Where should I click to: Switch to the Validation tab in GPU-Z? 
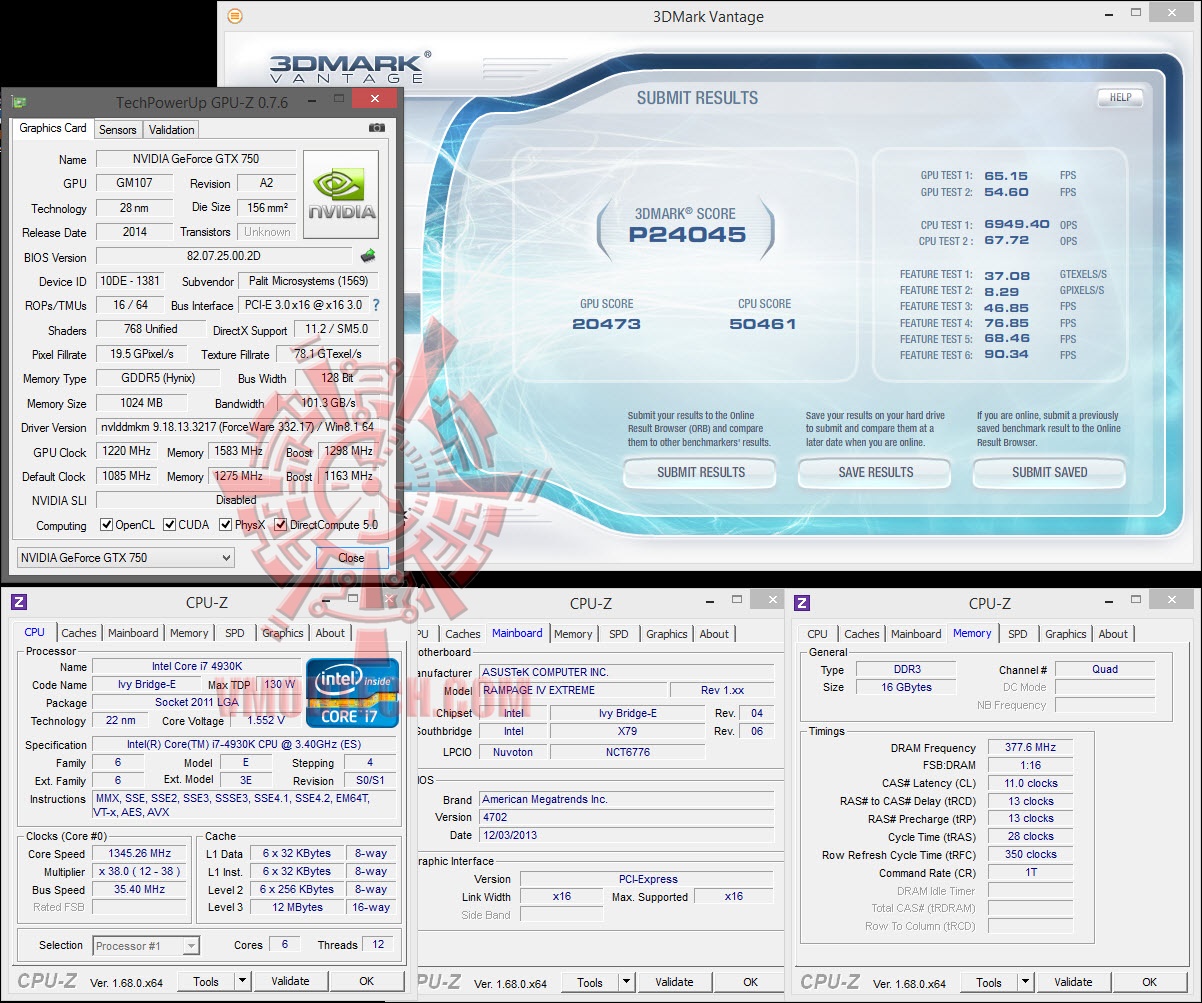pyautogui.click(x=172, y=130)
